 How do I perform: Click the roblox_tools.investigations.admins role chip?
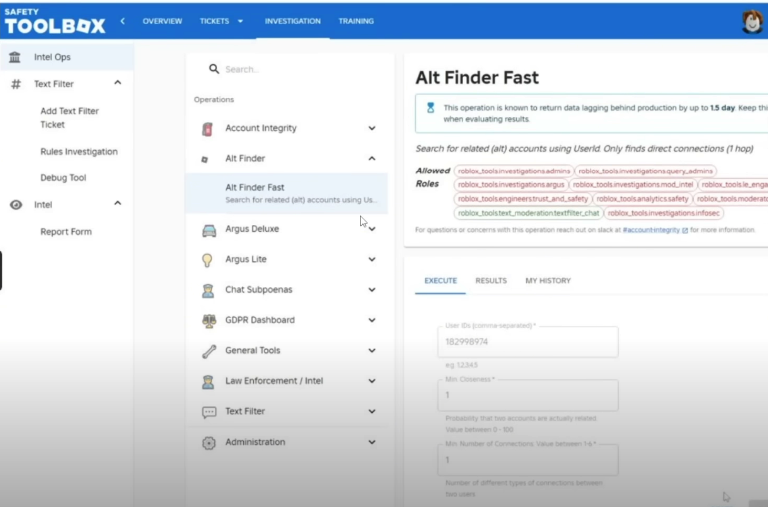(x=514, y=171)
